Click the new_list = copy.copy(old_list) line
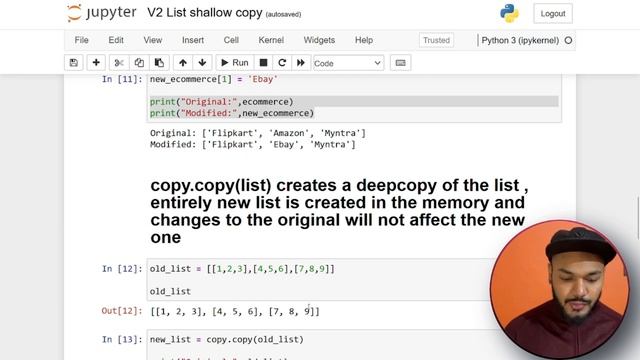 pos(227,340)
